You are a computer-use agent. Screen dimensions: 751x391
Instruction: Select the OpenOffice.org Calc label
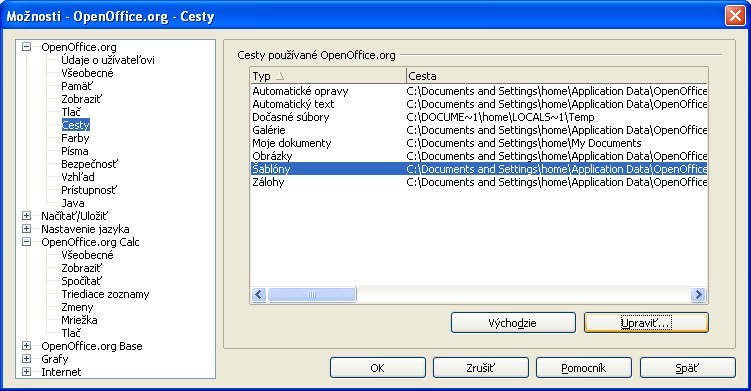(90, 242)
